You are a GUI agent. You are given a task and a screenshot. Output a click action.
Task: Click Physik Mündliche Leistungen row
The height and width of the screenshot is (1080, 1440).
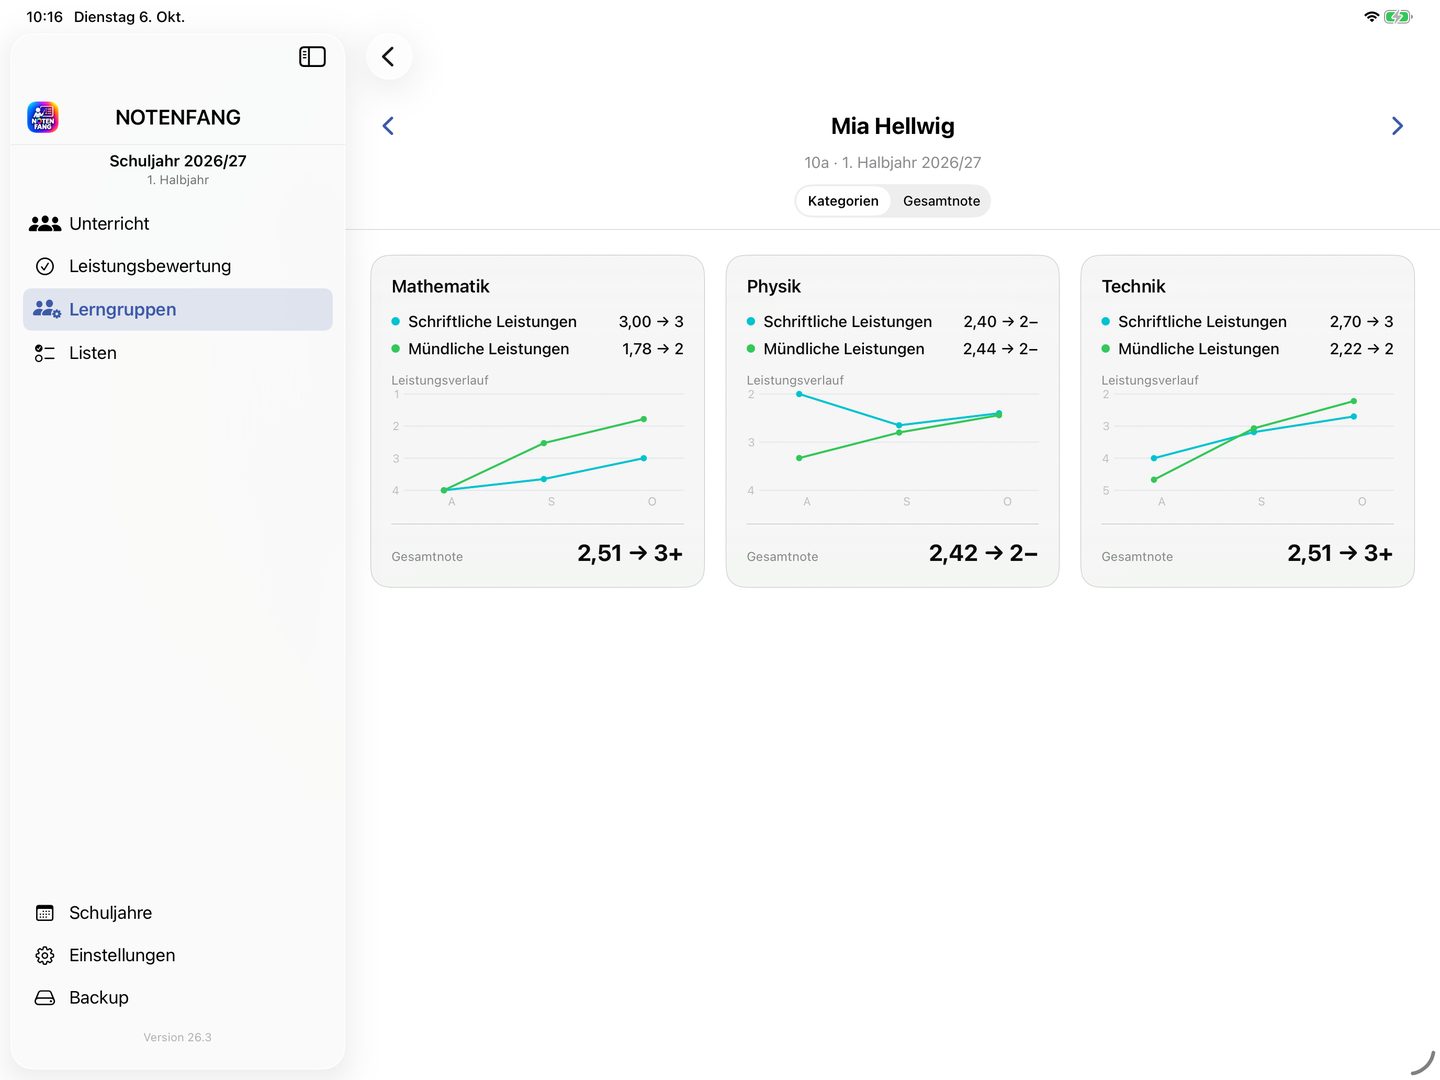click(892, 349)
